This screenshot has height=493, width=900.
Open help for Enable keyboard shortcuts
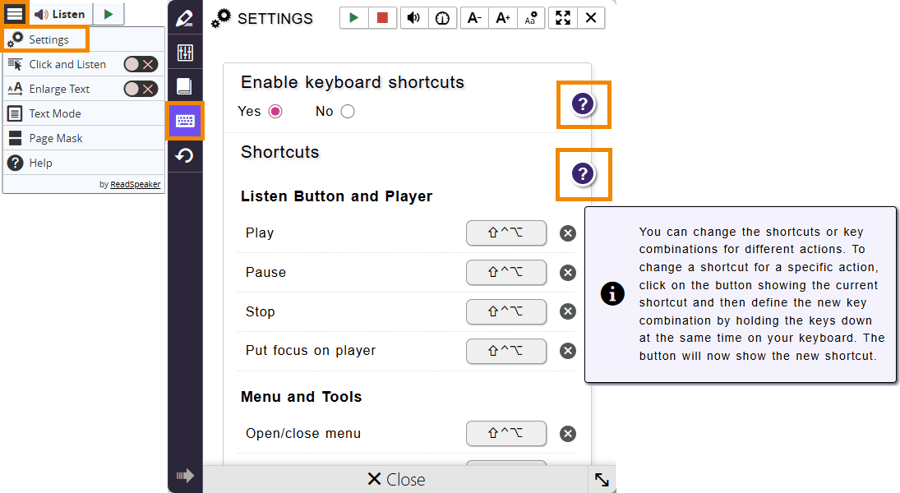click(x=583, y=104)
